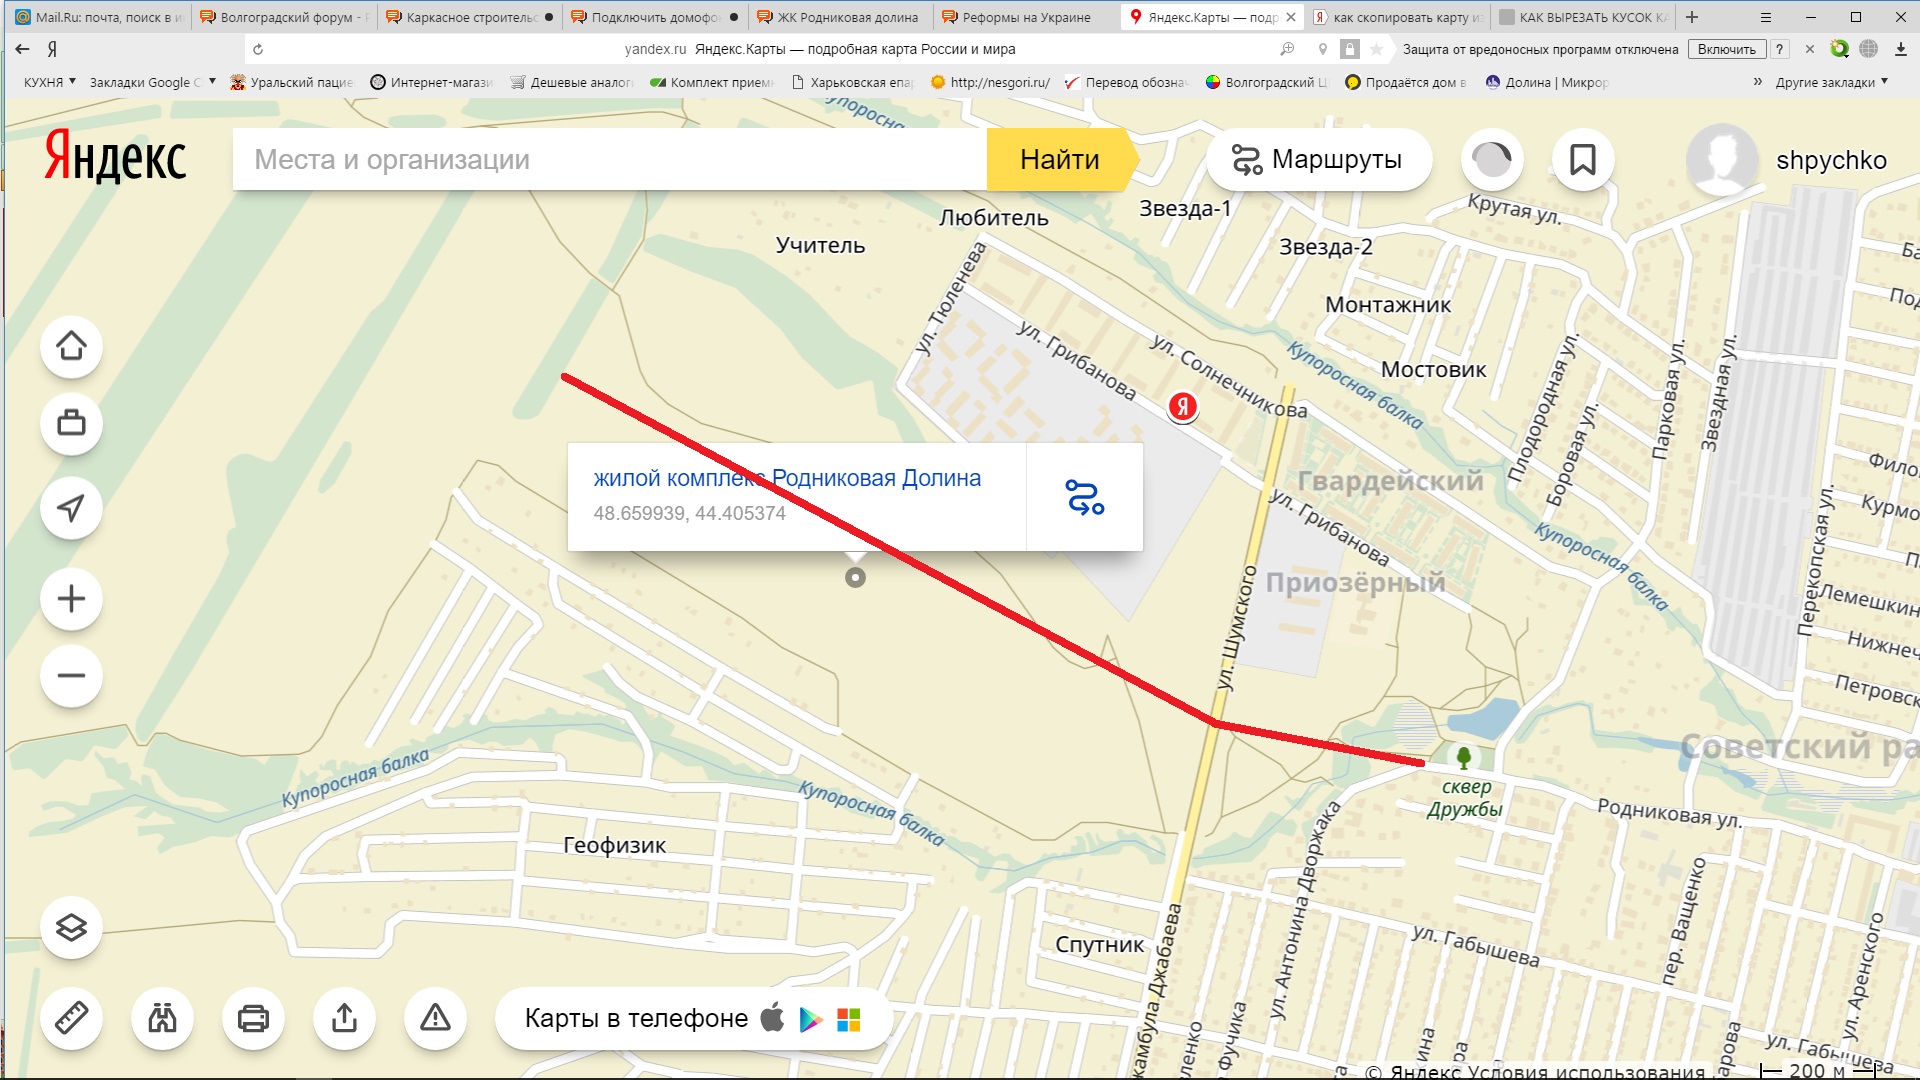This screenshot has height=1080, width=1920.
Task: Open saved bookmarks button on map
Action: pyautogui.click(x=1582, y=160)
